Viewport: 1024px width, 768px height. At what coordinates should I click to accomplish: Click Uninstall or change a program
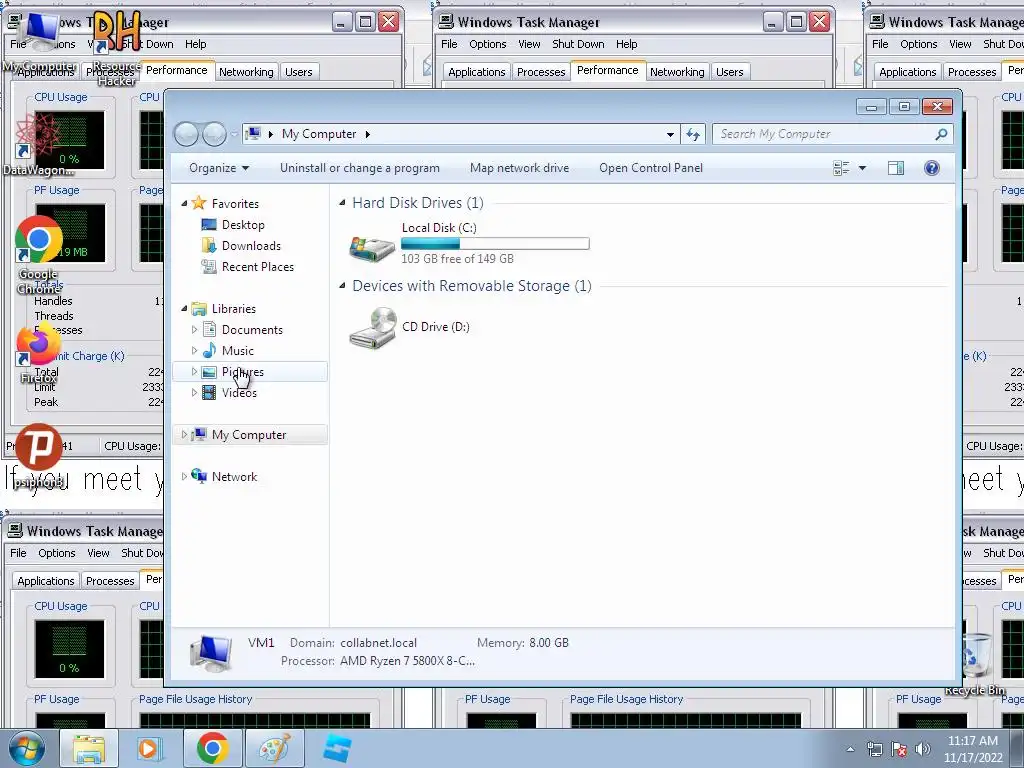coord(360,168)
